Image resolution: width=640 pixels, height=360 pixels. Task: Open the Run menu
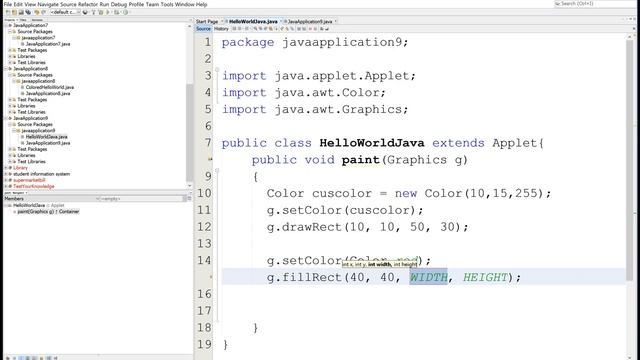pos(104,4)
